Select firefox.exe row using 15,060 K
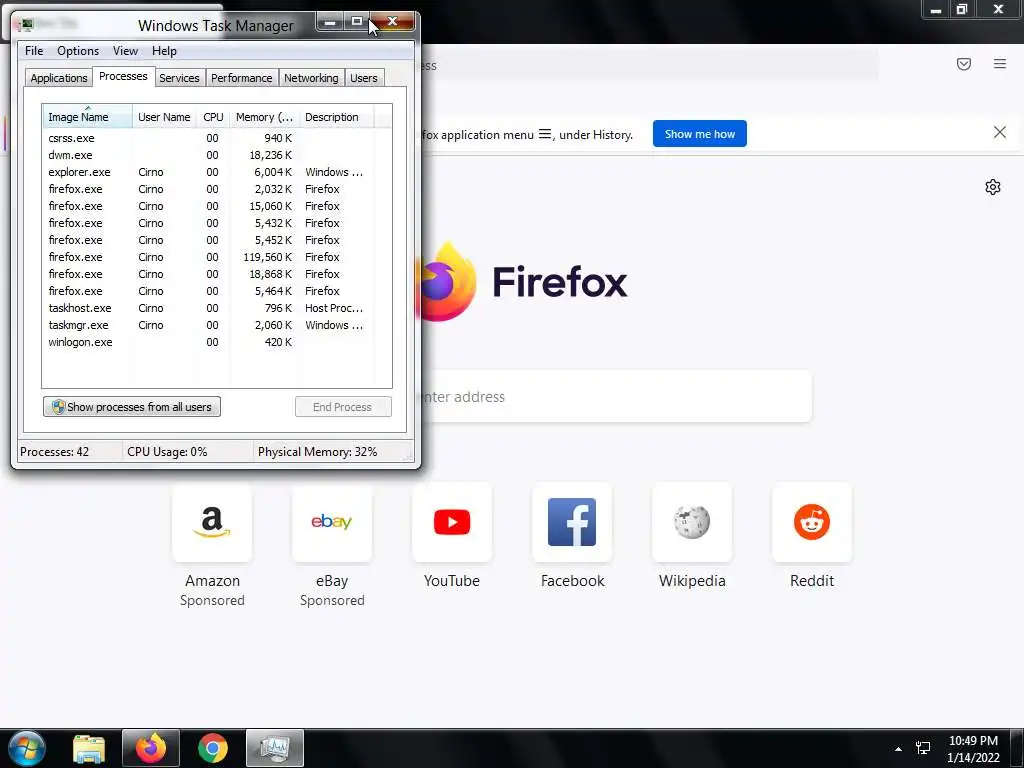 [x=208, y=206]
